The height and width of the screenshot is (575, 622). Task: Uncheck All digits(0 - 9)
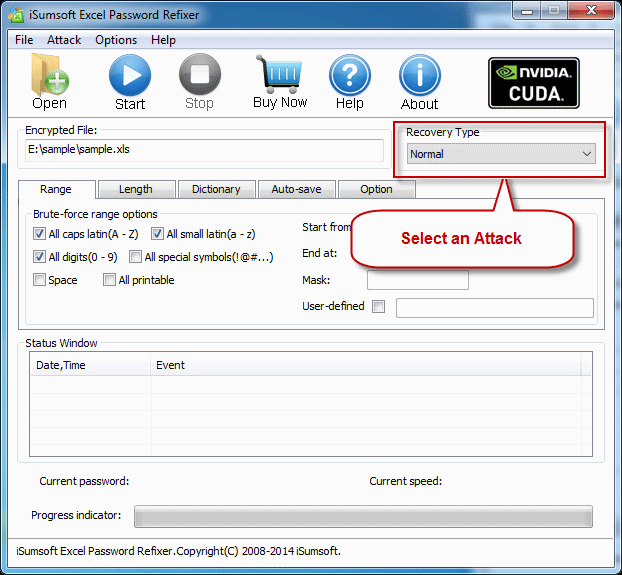click(x=39, y=257)
